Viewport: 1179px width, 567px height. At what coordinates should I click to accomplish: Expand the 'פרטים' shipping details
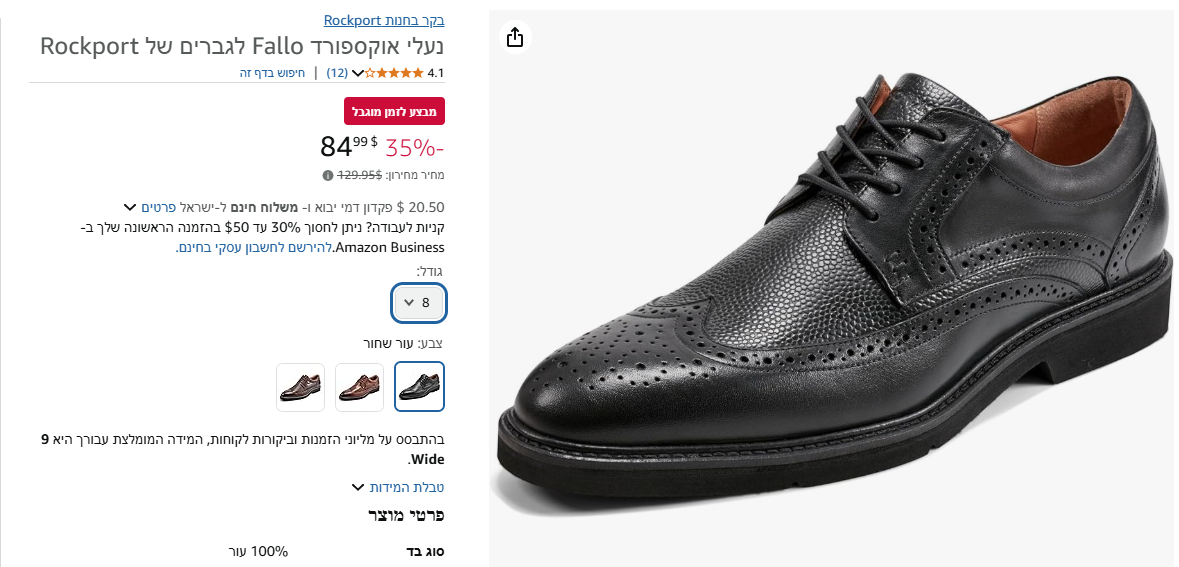click(158, 207)
